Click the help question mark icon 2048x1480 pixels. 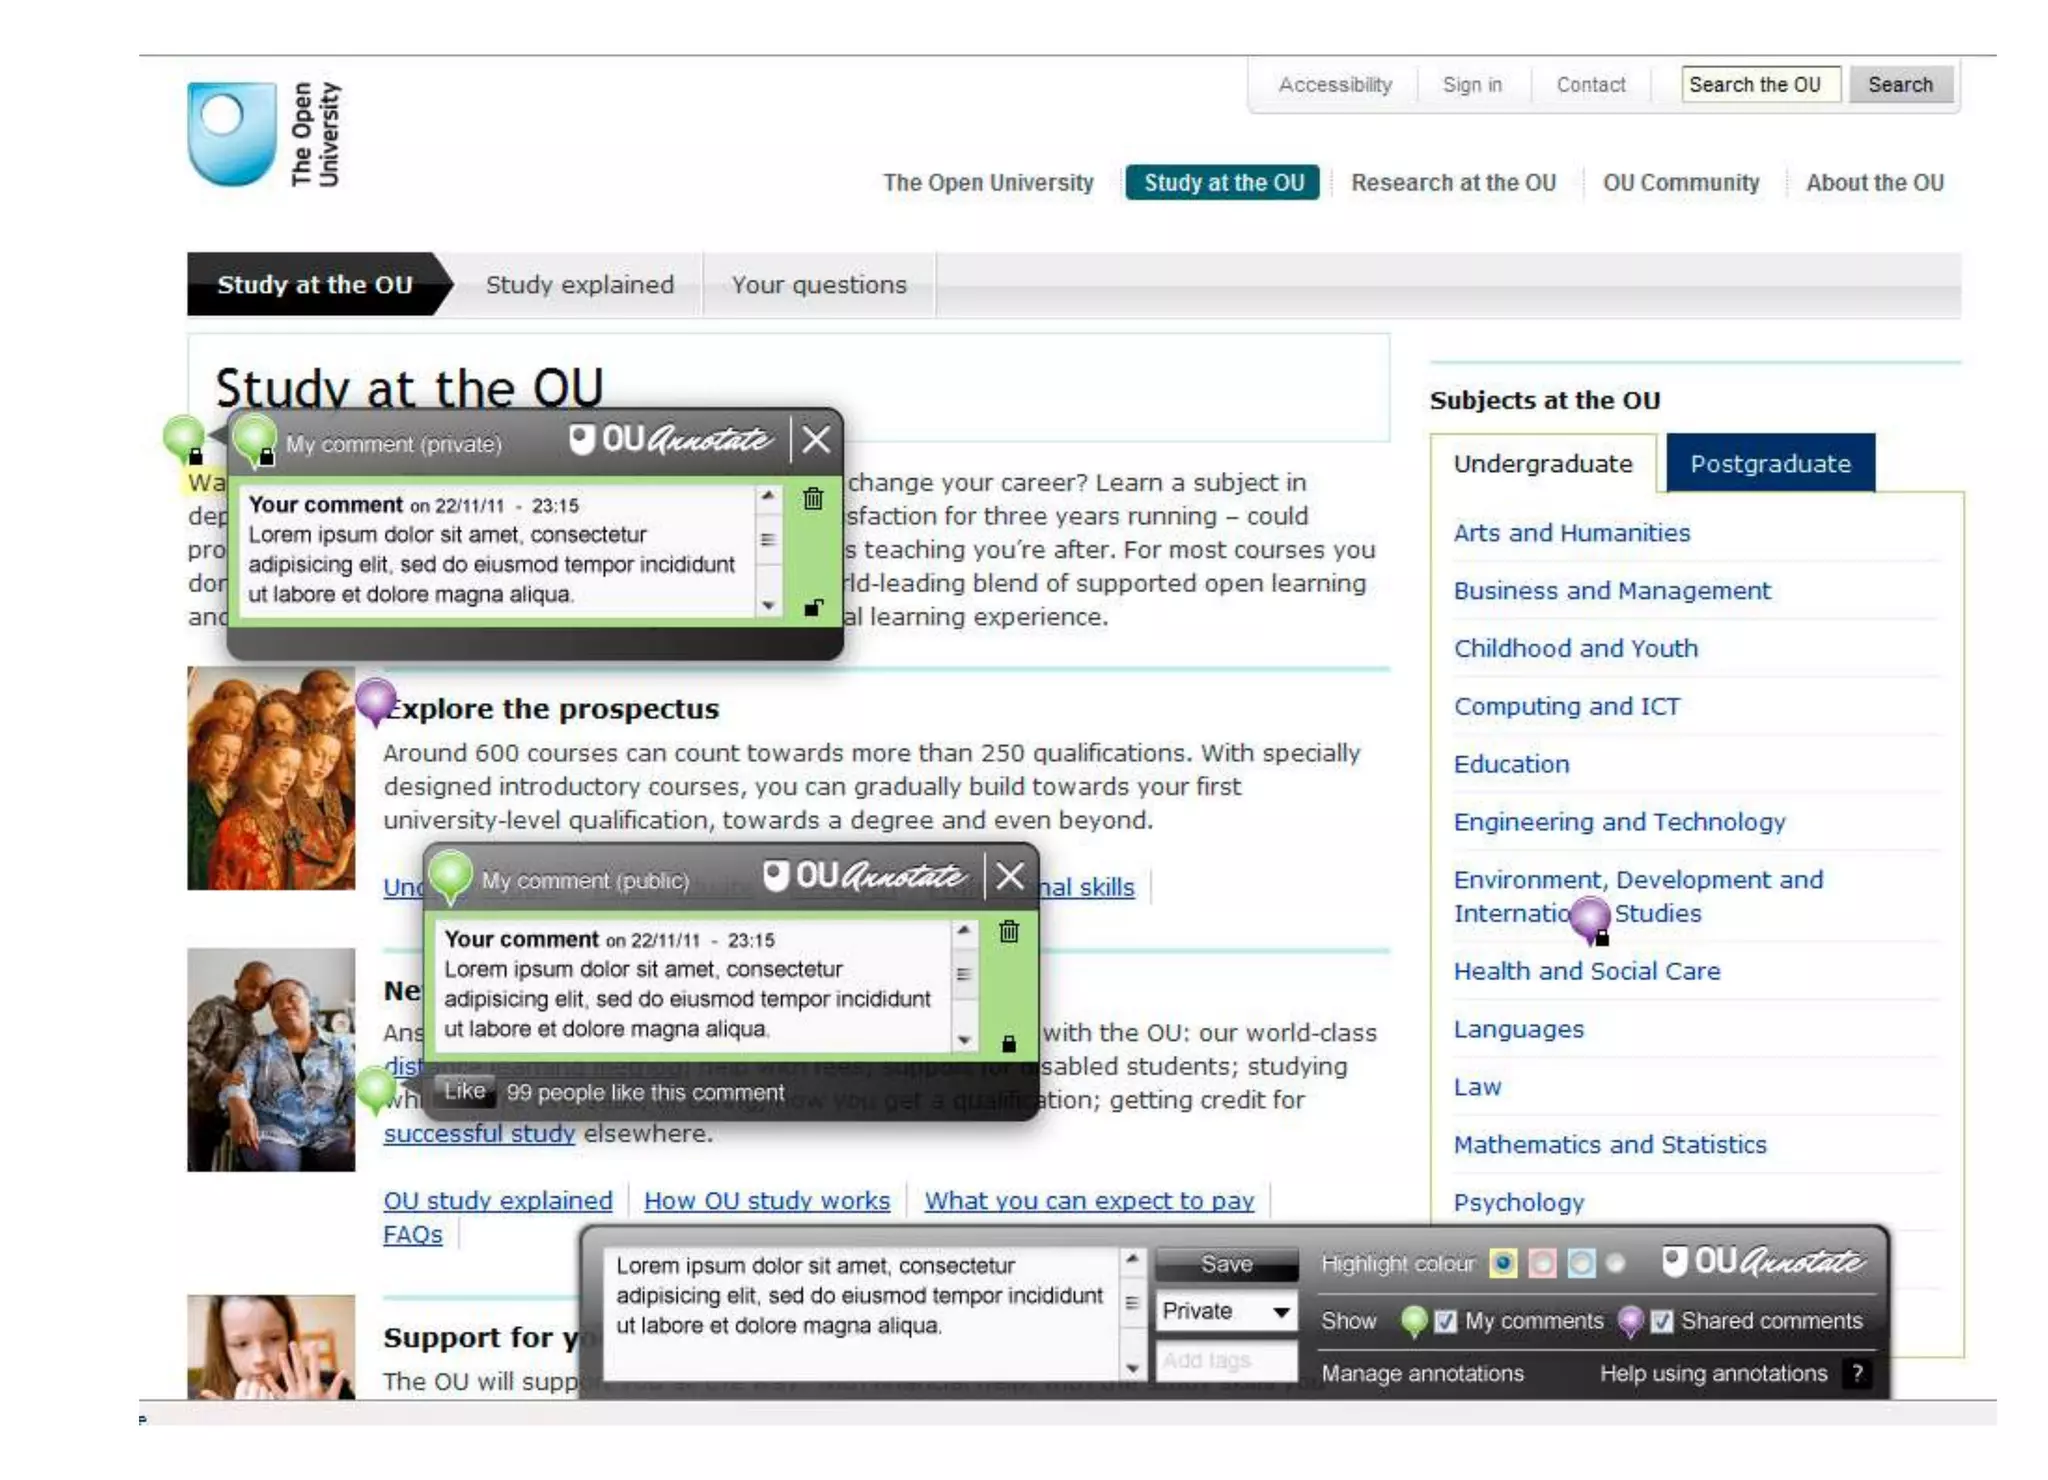pos(1857,1373)
